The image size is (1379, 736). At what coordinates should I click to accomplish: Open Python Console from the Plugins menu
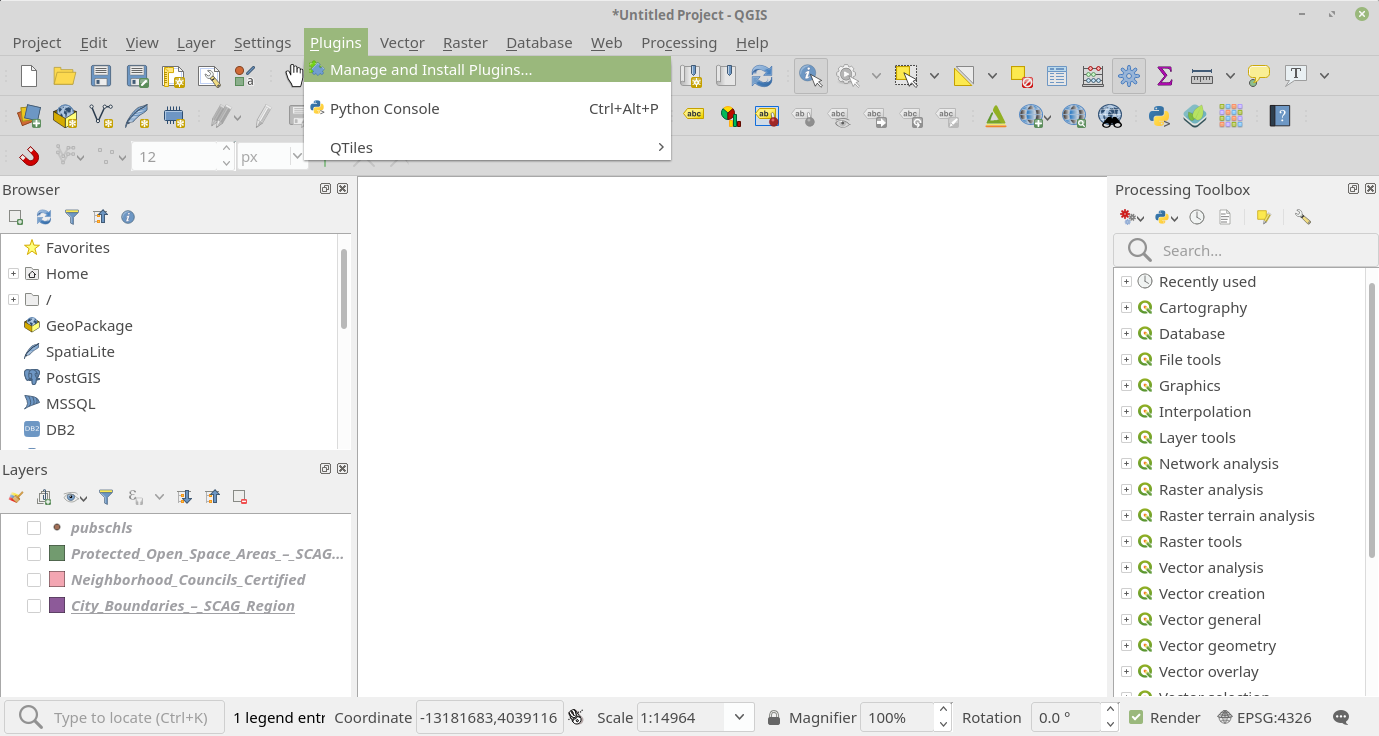point(487,109)
